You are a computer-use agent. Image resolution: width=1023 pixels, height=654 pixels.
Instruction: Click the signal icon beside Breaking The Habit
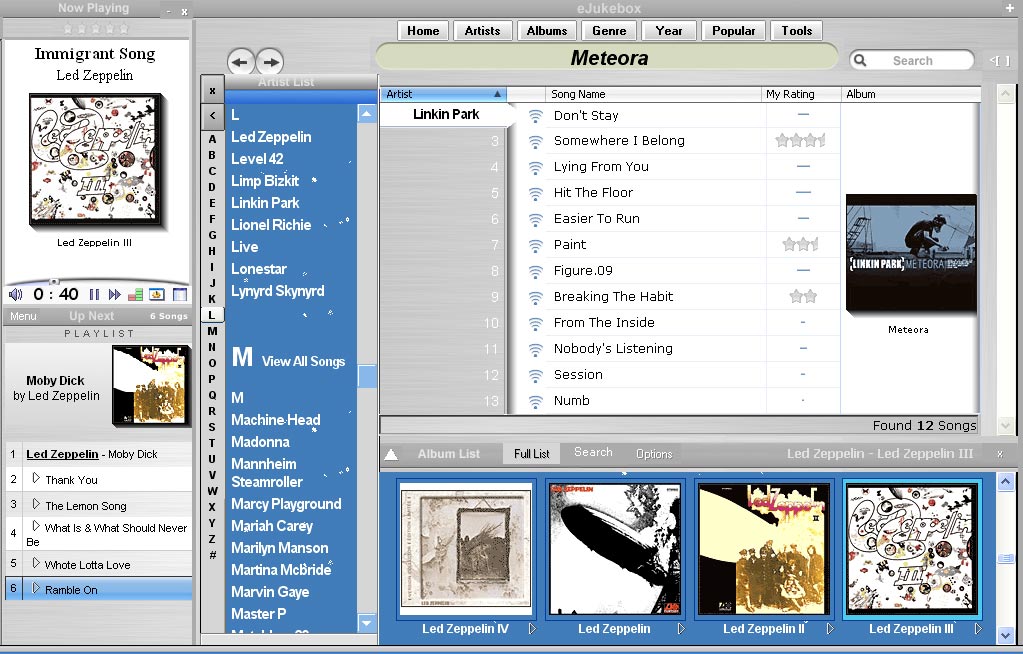[536, 298]
